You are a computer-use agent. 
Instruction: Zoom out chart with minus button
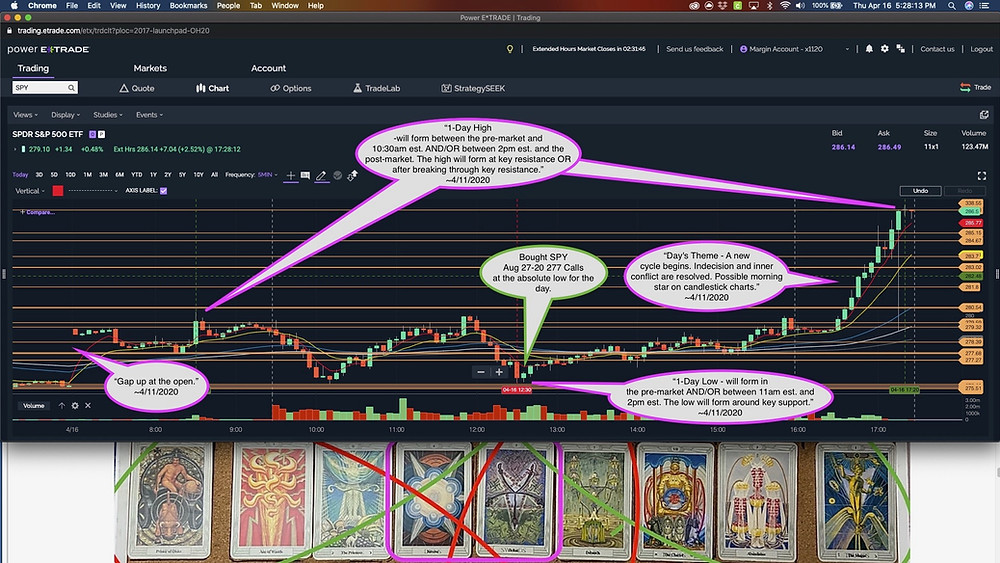point(481,372)
